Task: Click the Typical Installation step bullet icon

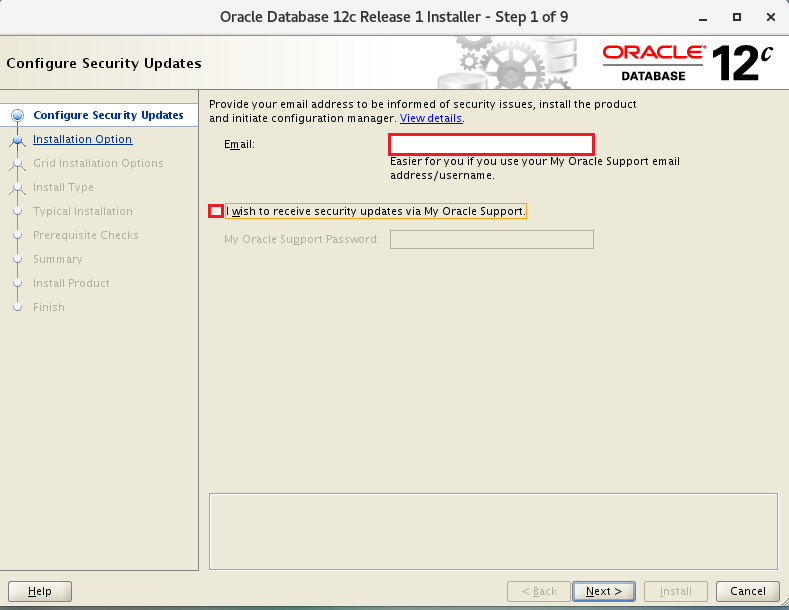Action: (x=18, y=211)
